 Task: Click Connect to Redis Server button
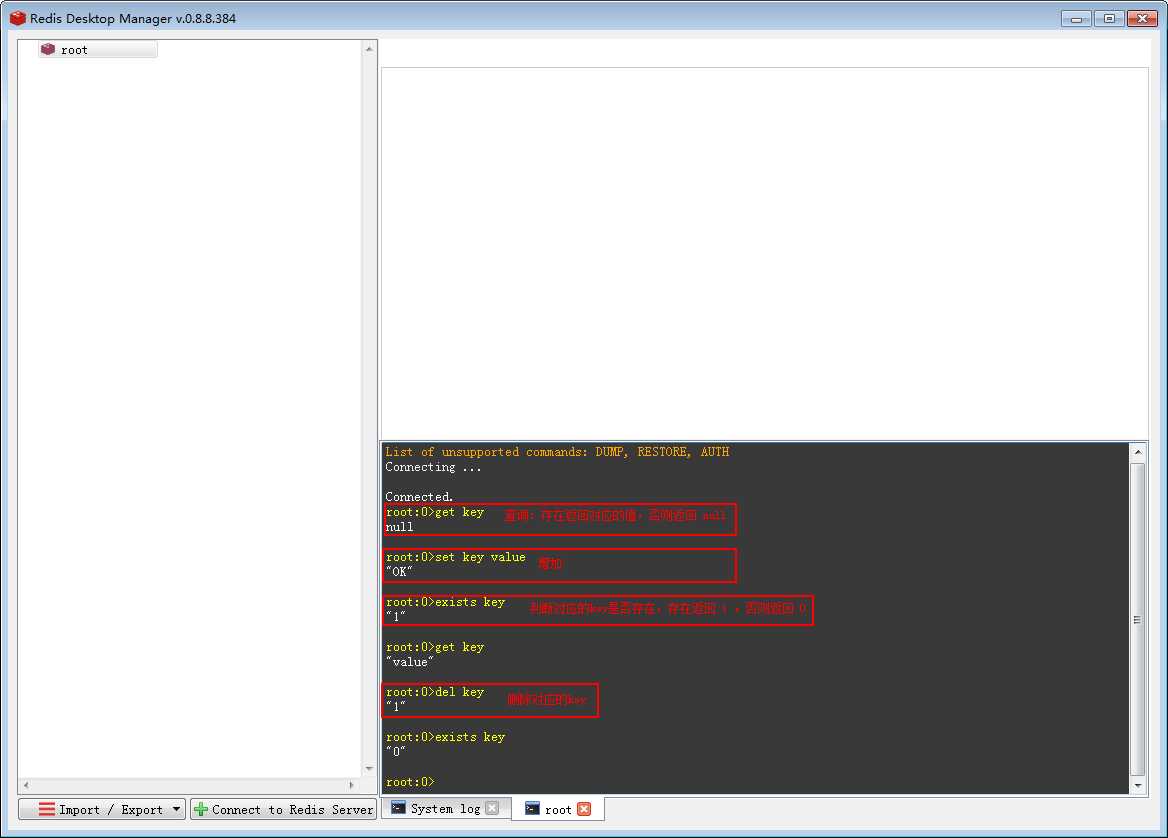[284, 809]
